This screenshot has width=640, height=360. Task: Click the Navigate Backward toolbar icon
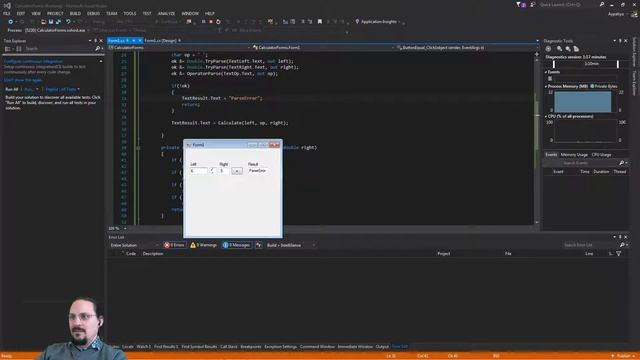pyautogui.click(x=11, y=22)
